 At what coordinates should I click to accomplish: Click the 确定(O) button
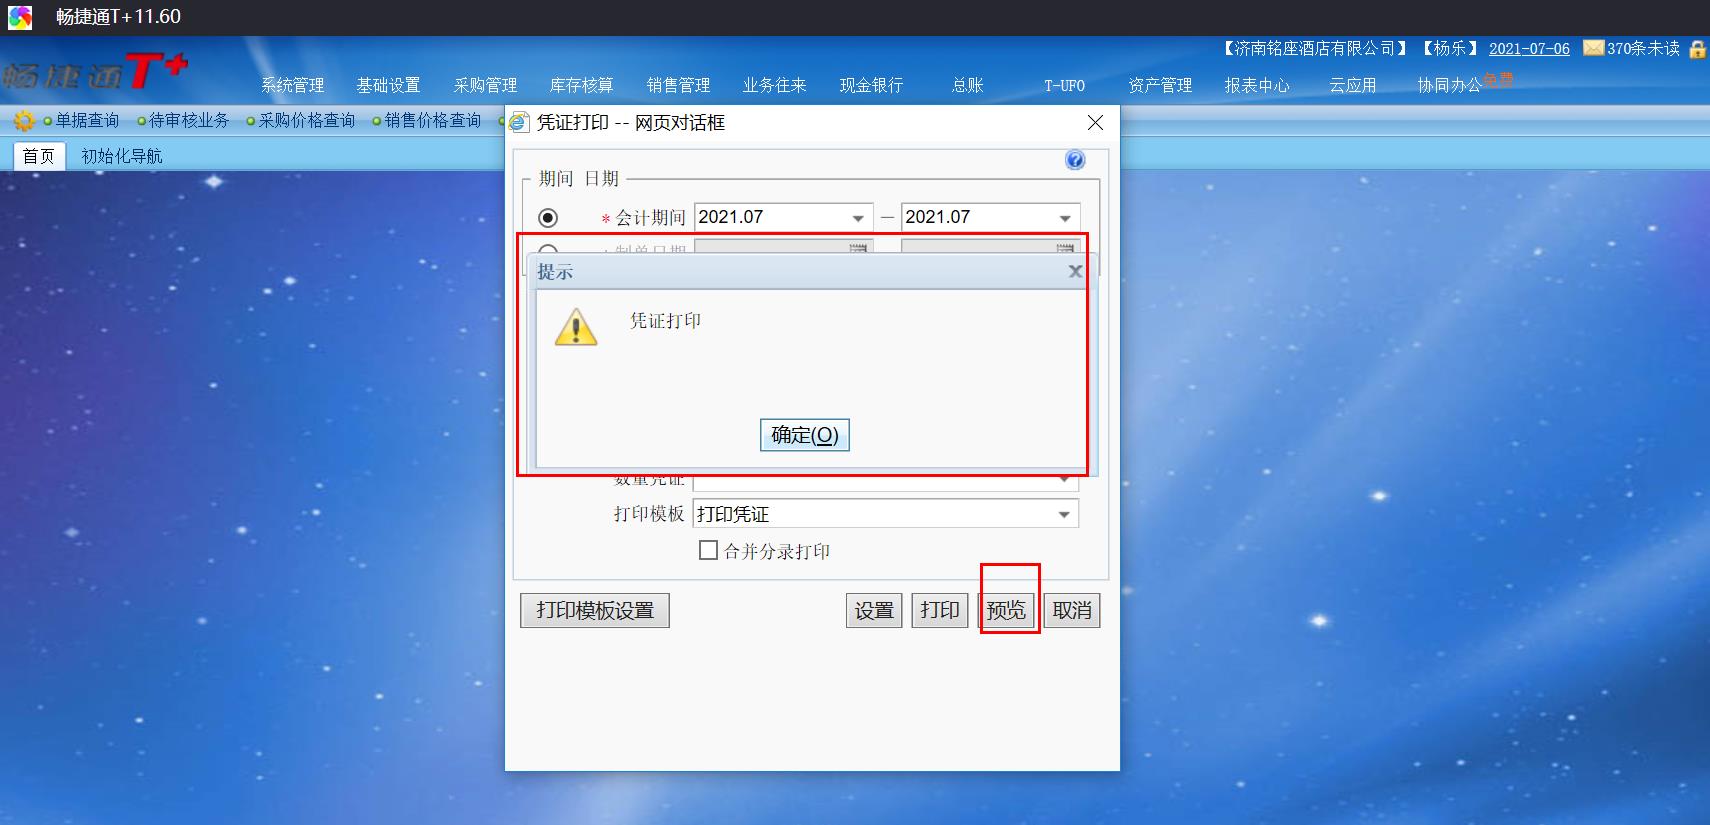[x=805, y=435]
